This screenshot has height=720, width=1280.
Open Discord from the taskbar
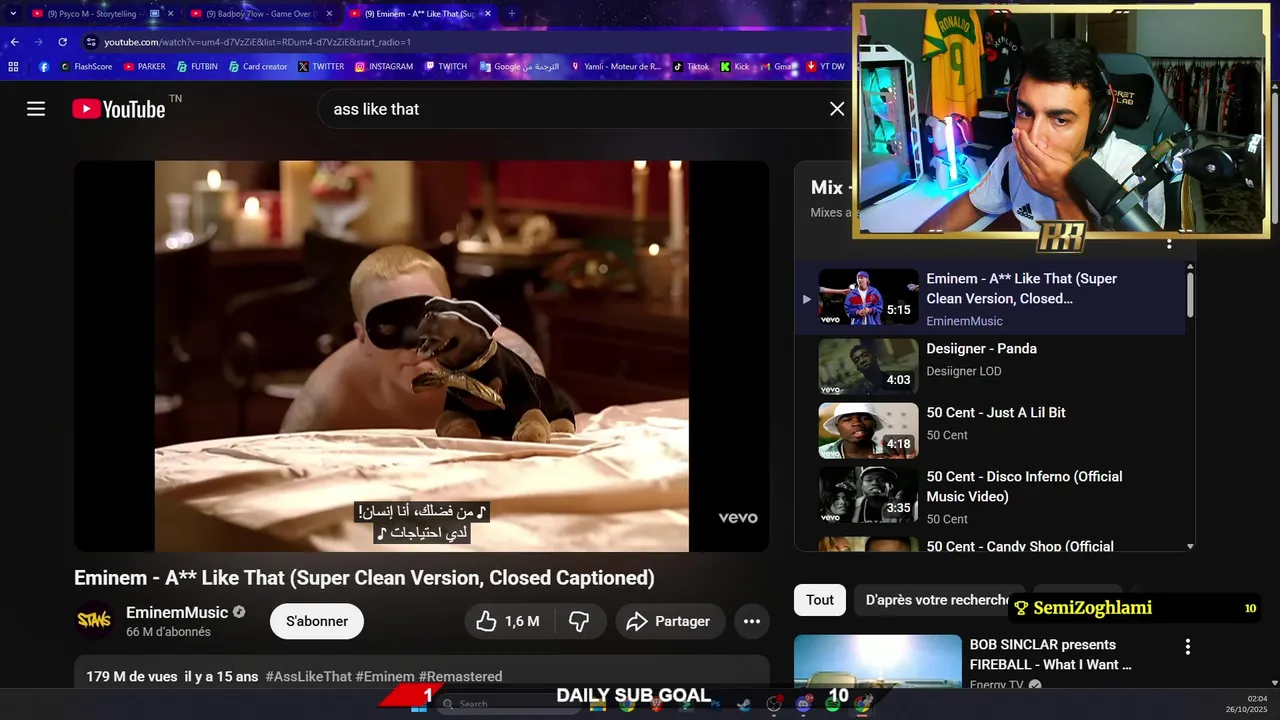tap(804, 704)
